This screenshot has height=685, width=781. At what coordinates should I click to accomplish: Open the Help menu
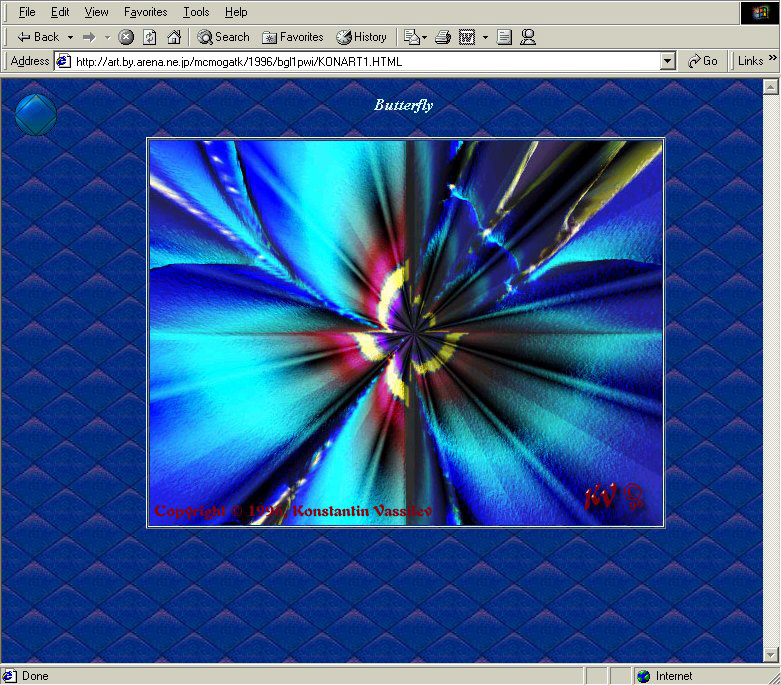coord(236,12)
